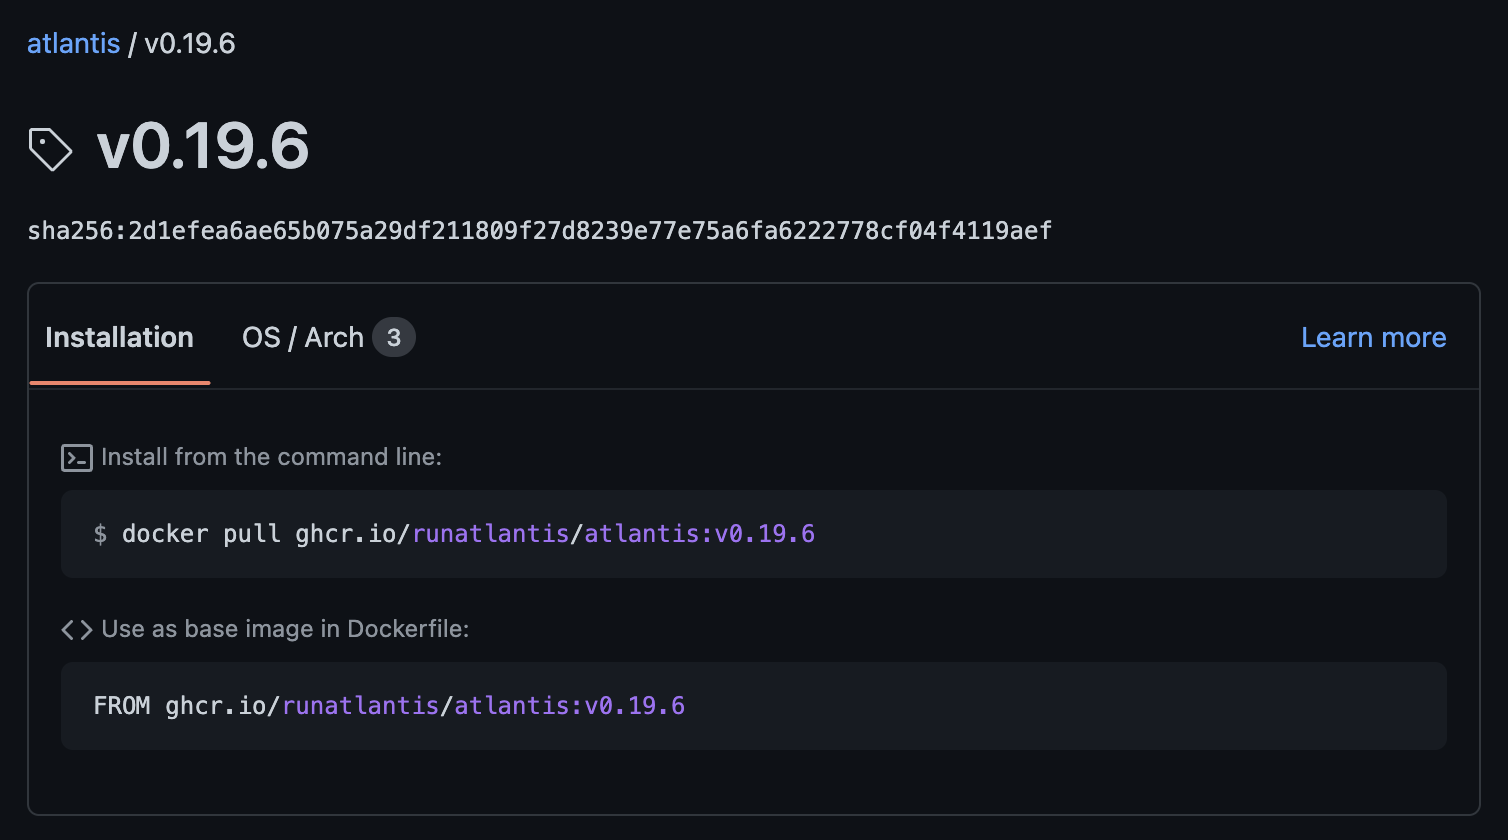
Task: Click the terminal icon before install instructions
Action: coord(75,457)
